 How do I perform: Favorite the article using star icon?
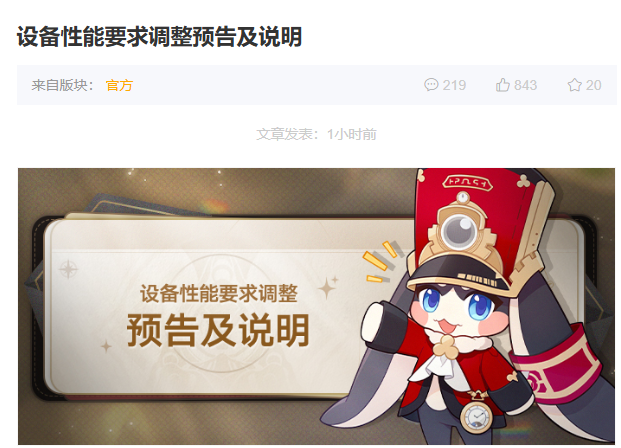[x=574, y=85]
